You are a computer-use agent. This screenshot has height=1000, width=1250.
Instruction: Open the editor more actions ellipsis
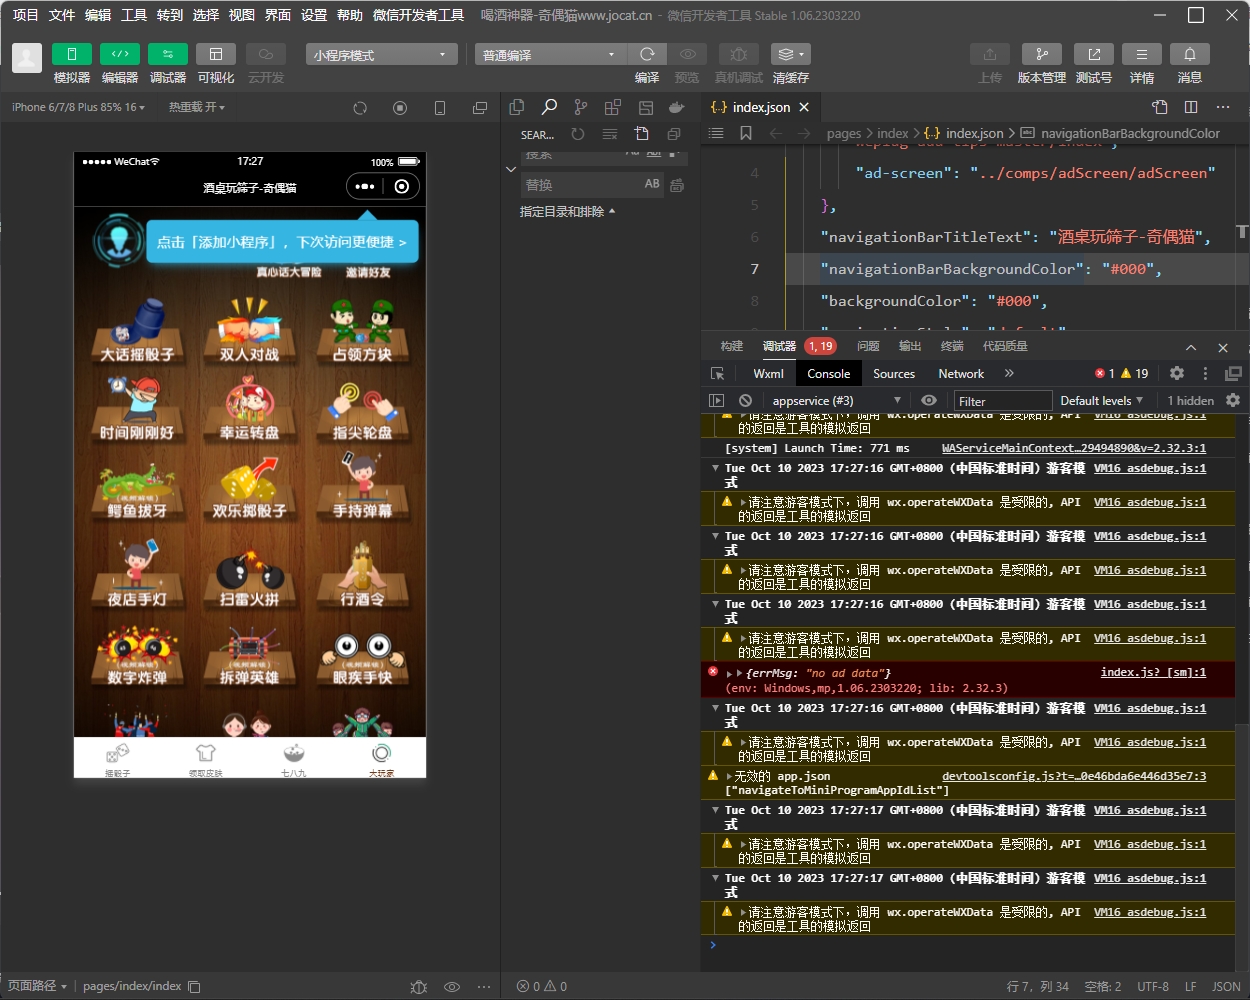[x=1223, y=107]
